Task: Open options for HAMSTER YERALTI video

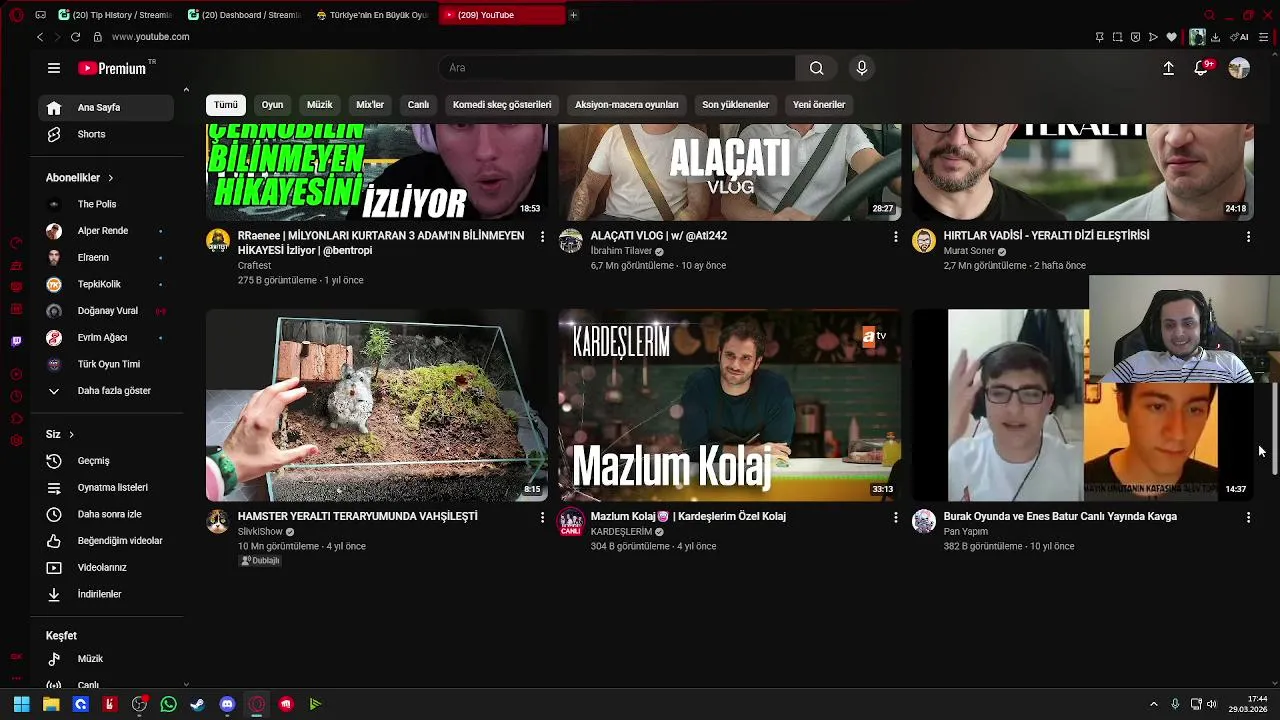Action: point(542,517)
